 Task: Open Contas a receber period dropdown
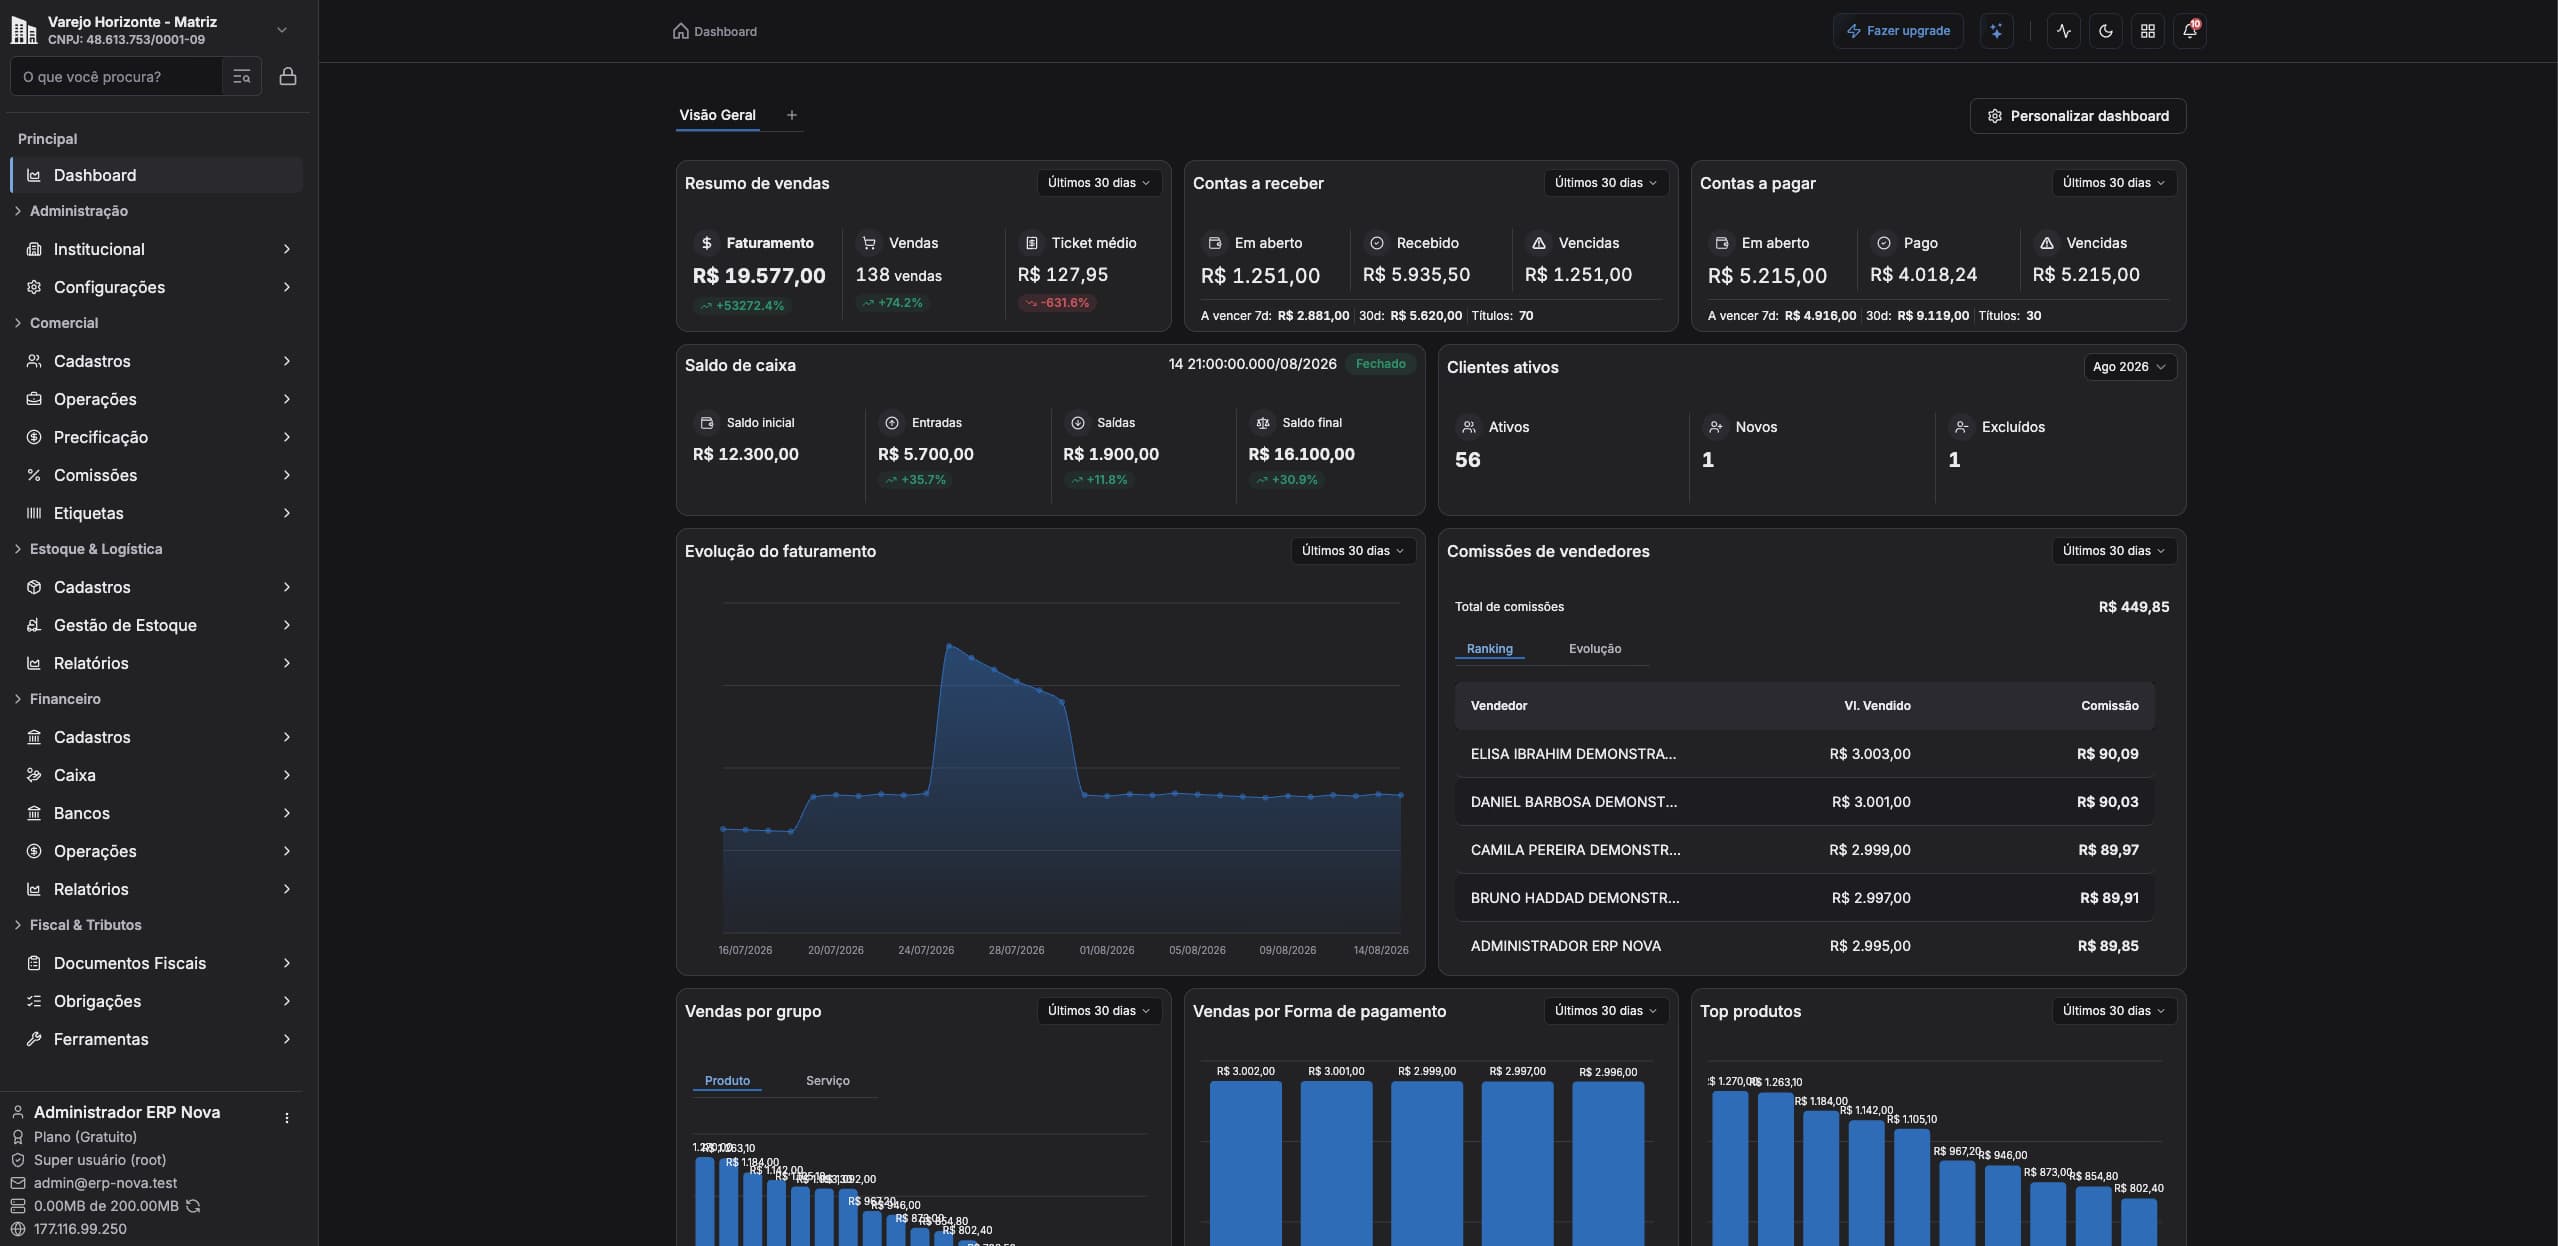coord(1606,183)
